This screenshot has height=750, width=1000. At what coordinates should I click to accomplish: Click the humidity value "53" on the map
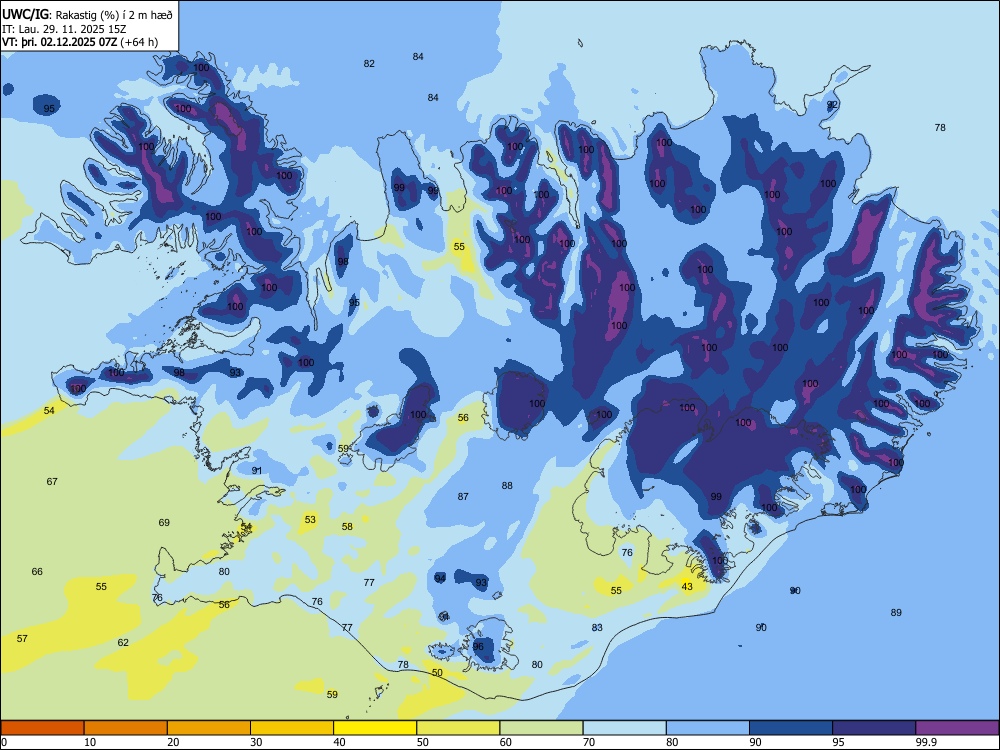(x=310, y=520)
